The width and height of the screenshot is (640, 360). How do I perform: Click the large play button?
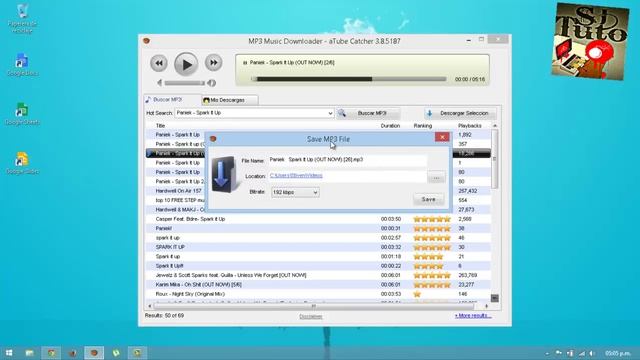point(186,64)
